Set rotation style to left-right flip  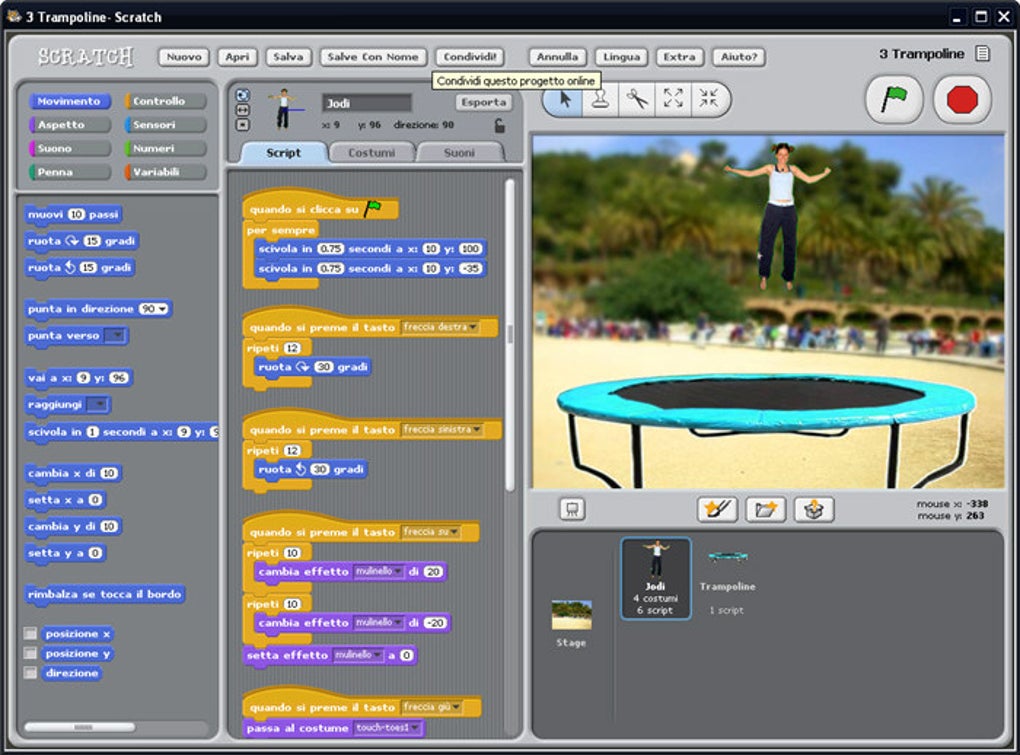point(243,110)
